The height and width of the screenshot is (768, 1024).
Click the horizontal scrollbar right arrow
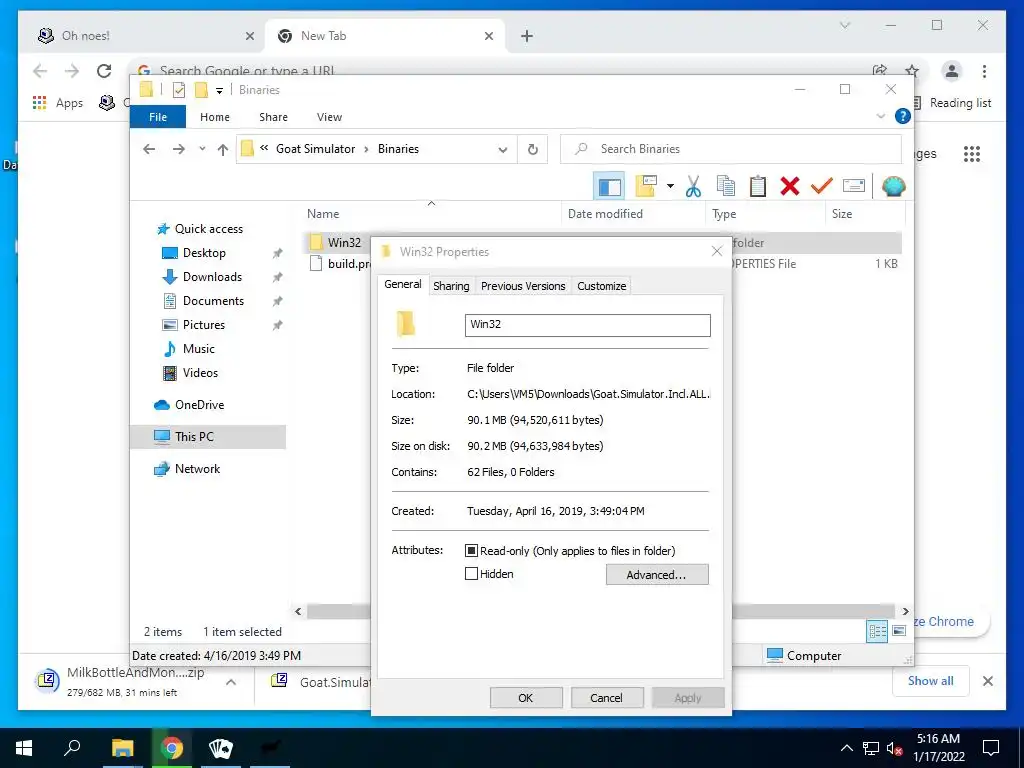tap(905, 611)
